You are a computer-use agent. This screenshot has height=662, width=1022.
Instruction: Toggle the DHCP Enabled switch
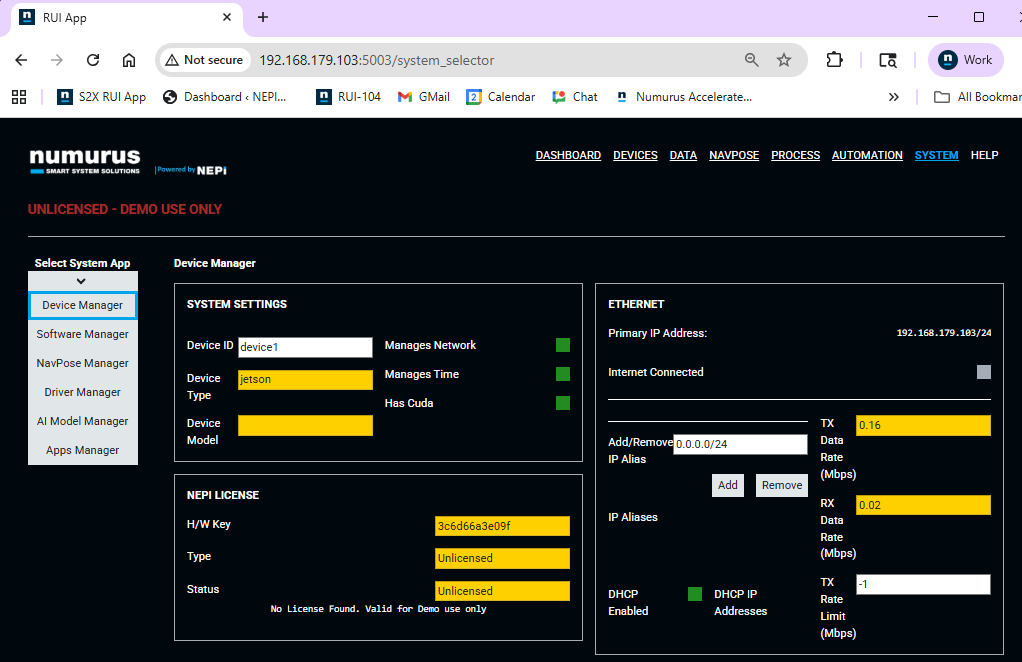[x=695, y=594]
